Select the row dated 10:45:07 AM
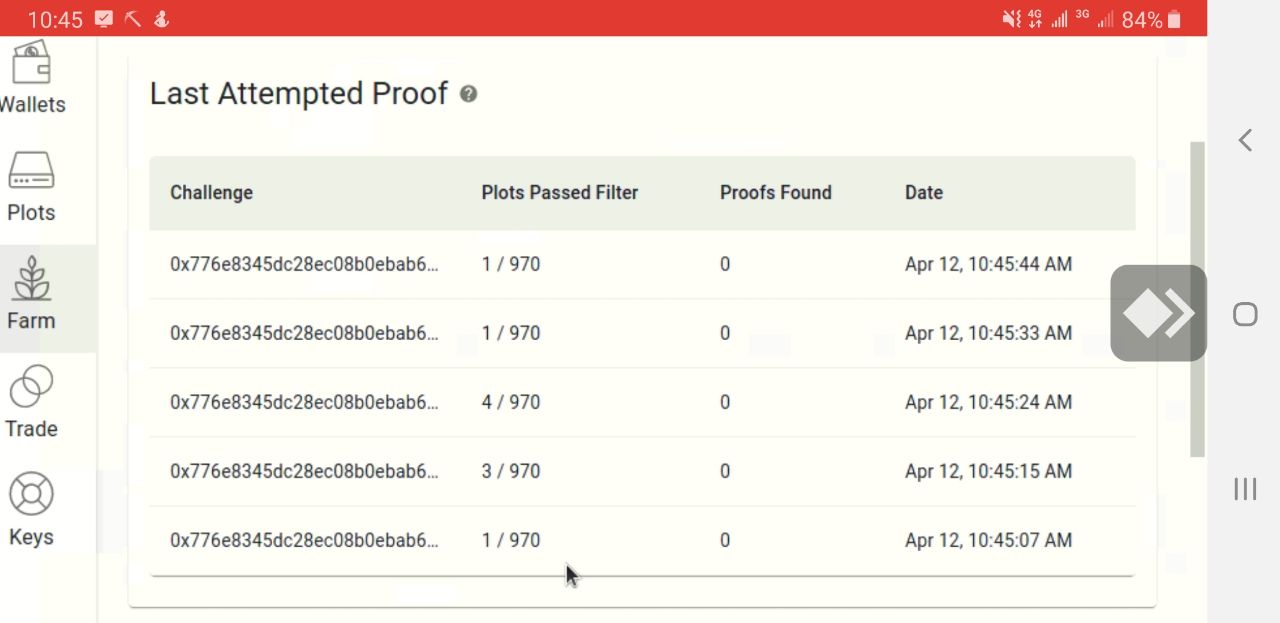Screen dimensions: 1280x623 coord(642,540)
